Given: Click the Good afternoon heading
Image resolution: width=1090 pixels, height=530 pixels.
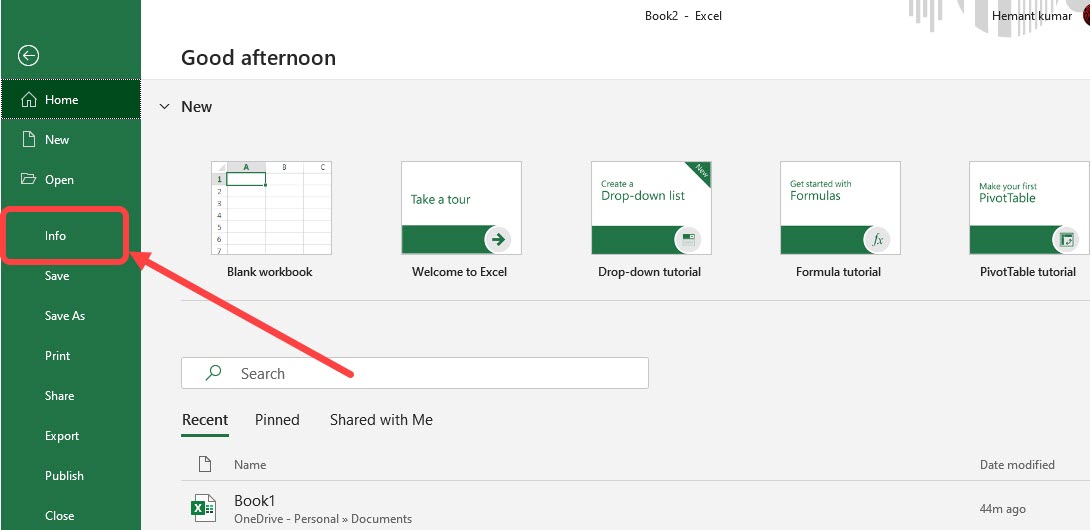Looking at the screenshot, I should [x=258, y=58].
